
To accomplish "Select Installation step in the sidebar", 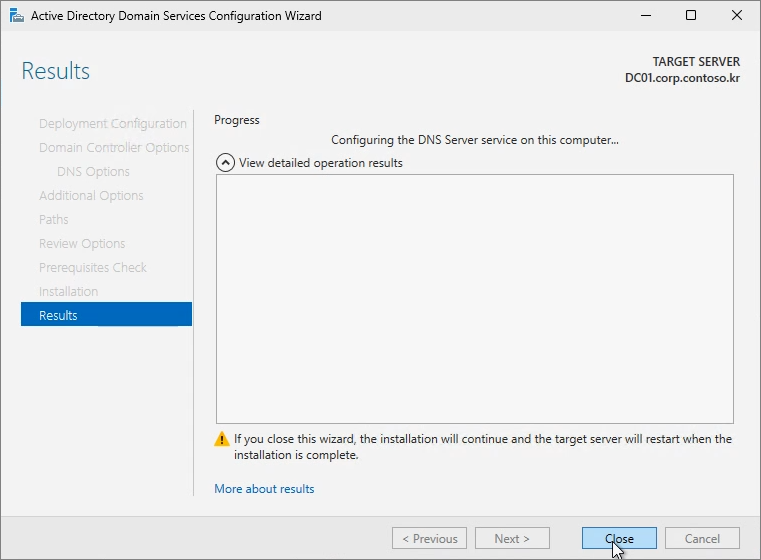I will tap(68, 291).
